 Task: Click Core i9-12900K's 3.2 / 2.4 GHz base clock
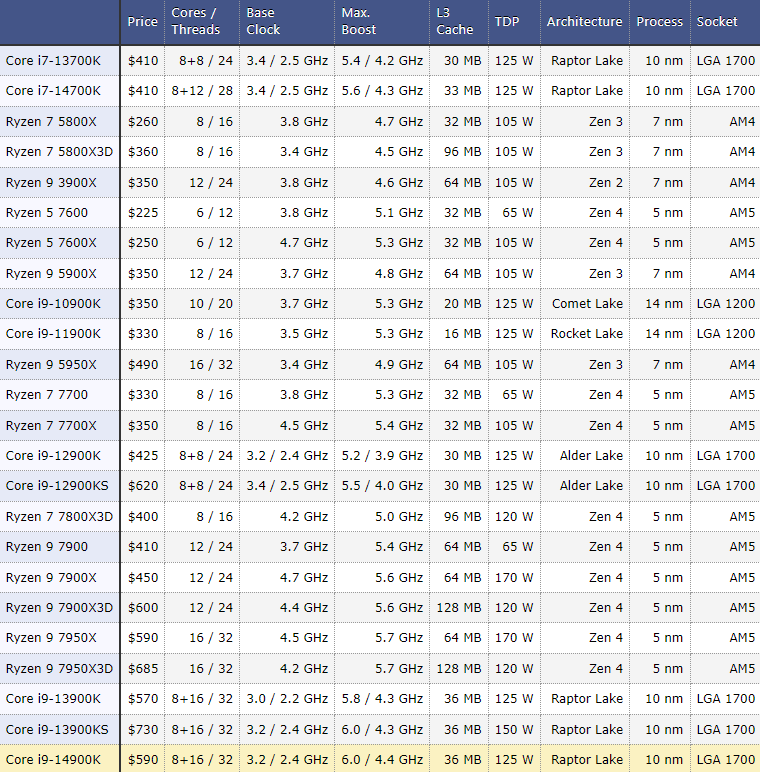(x=287, y=456)
